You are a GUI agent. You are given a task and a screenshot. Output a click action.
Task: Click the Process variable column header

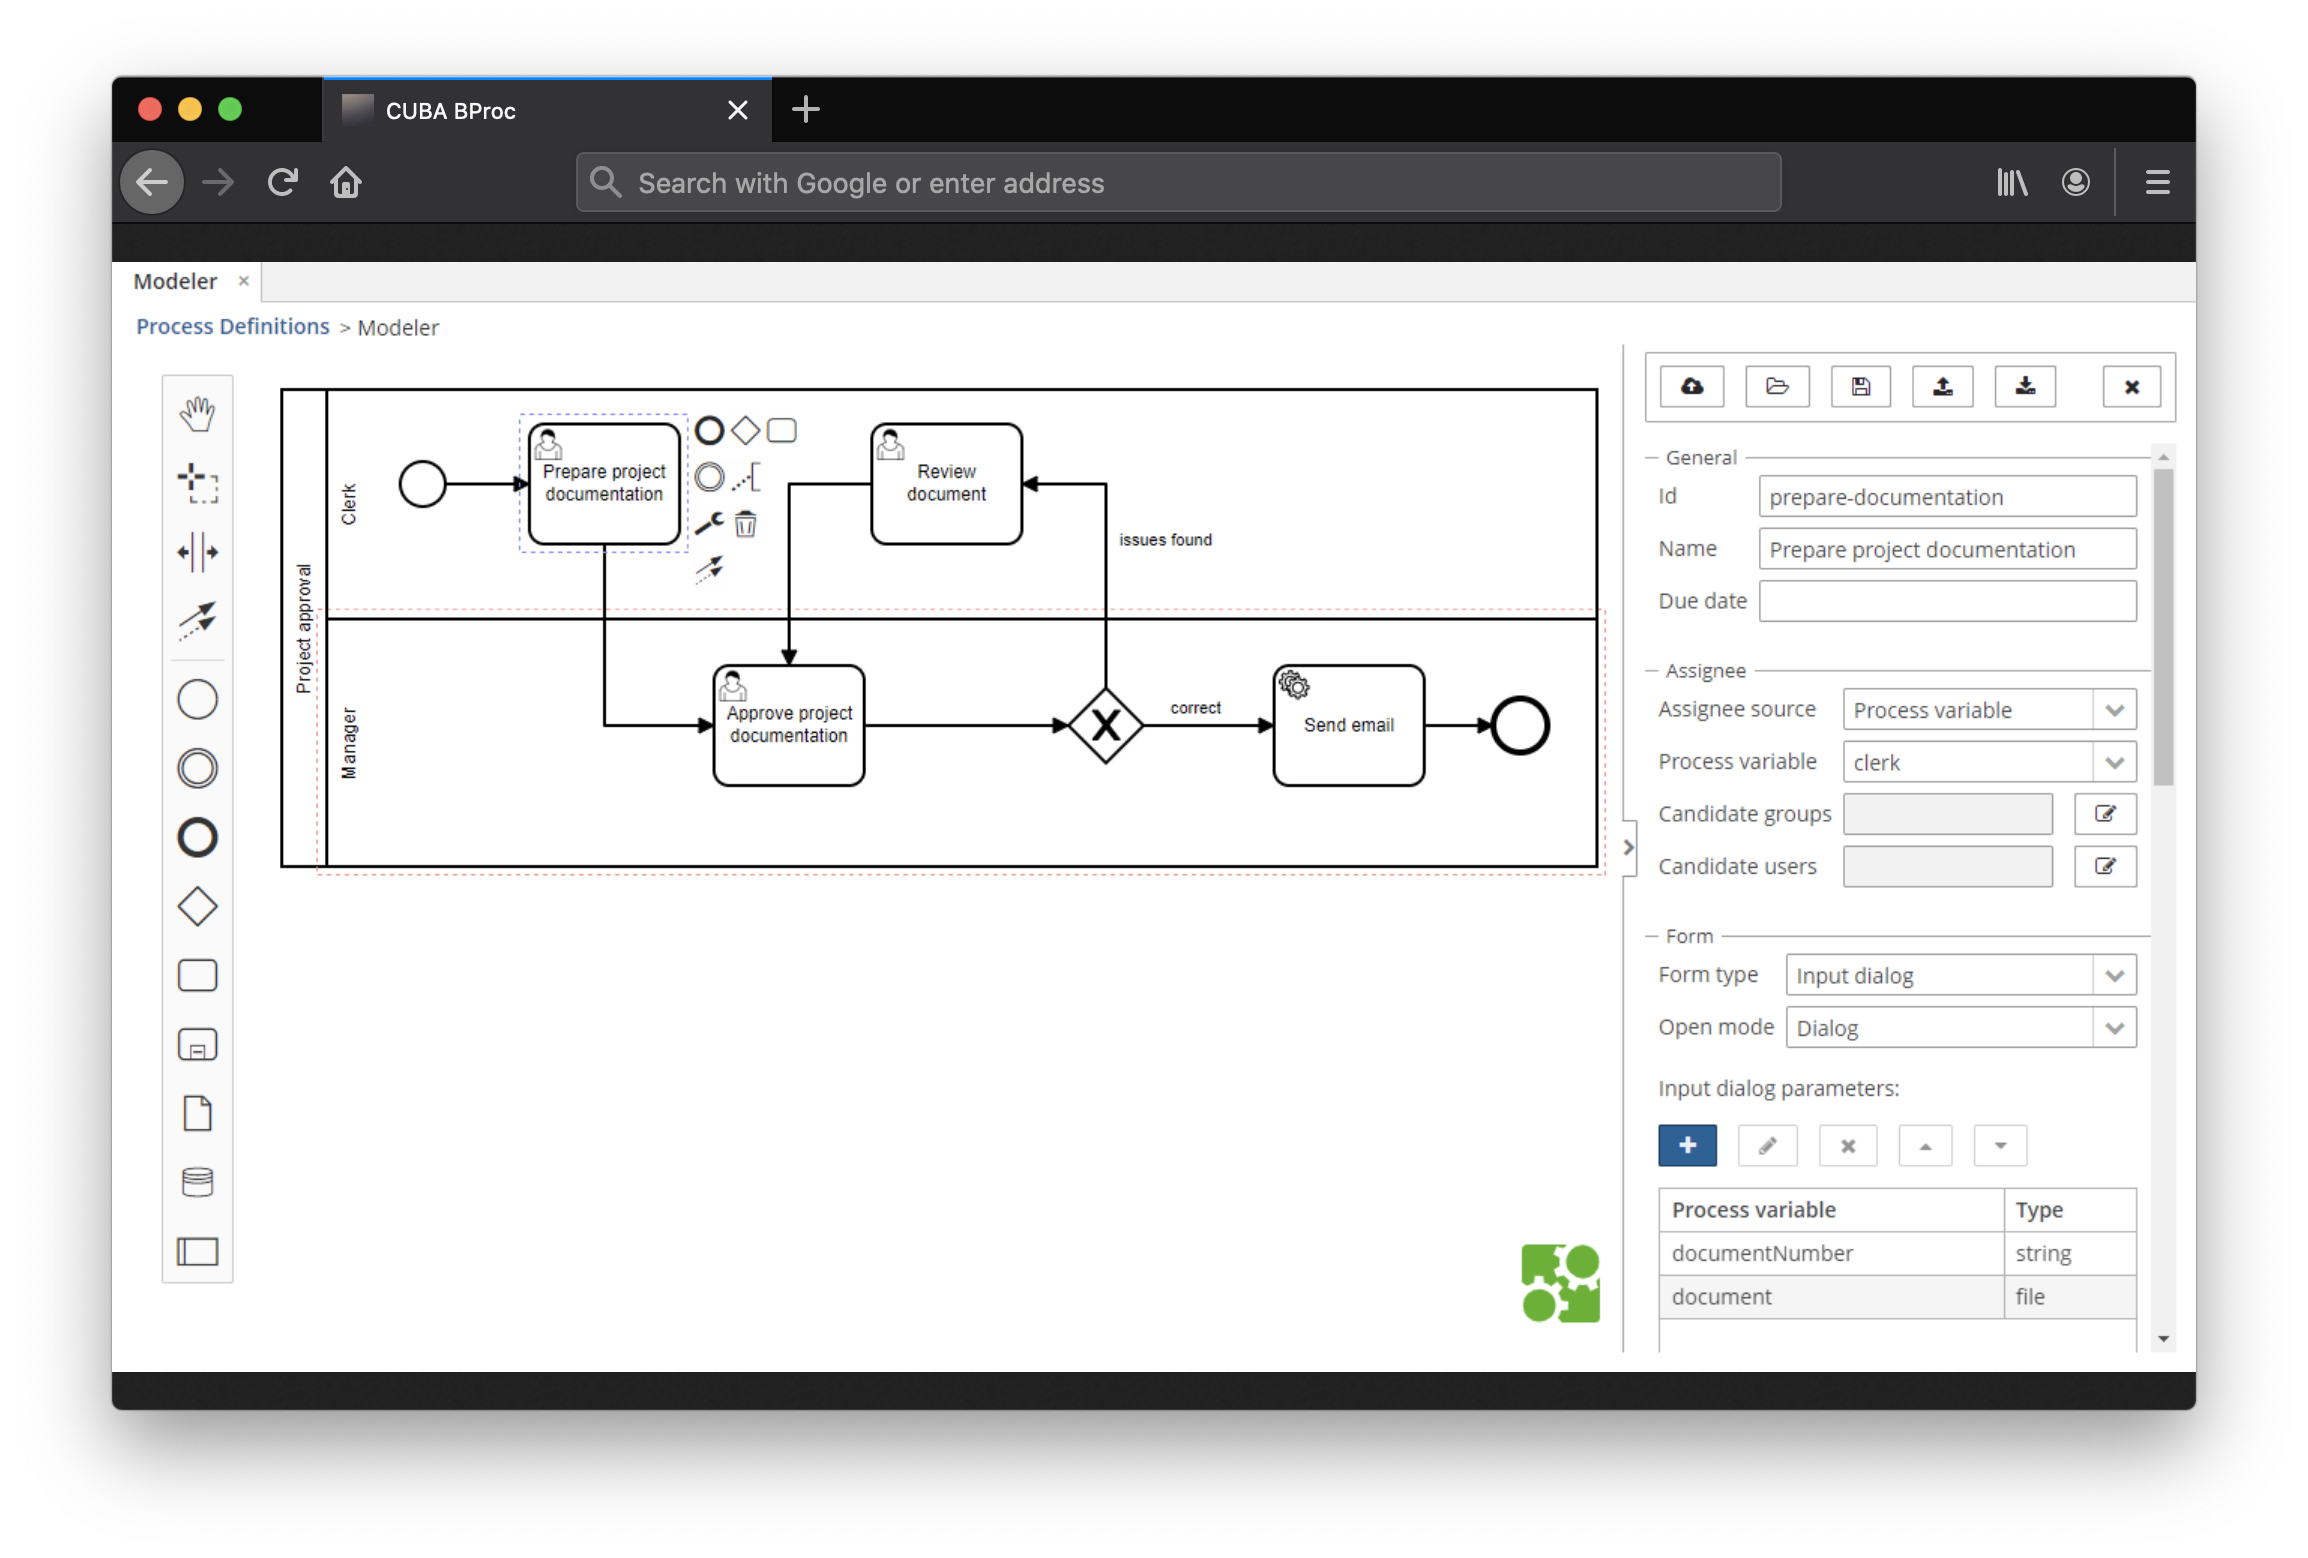[1831, 1210]
